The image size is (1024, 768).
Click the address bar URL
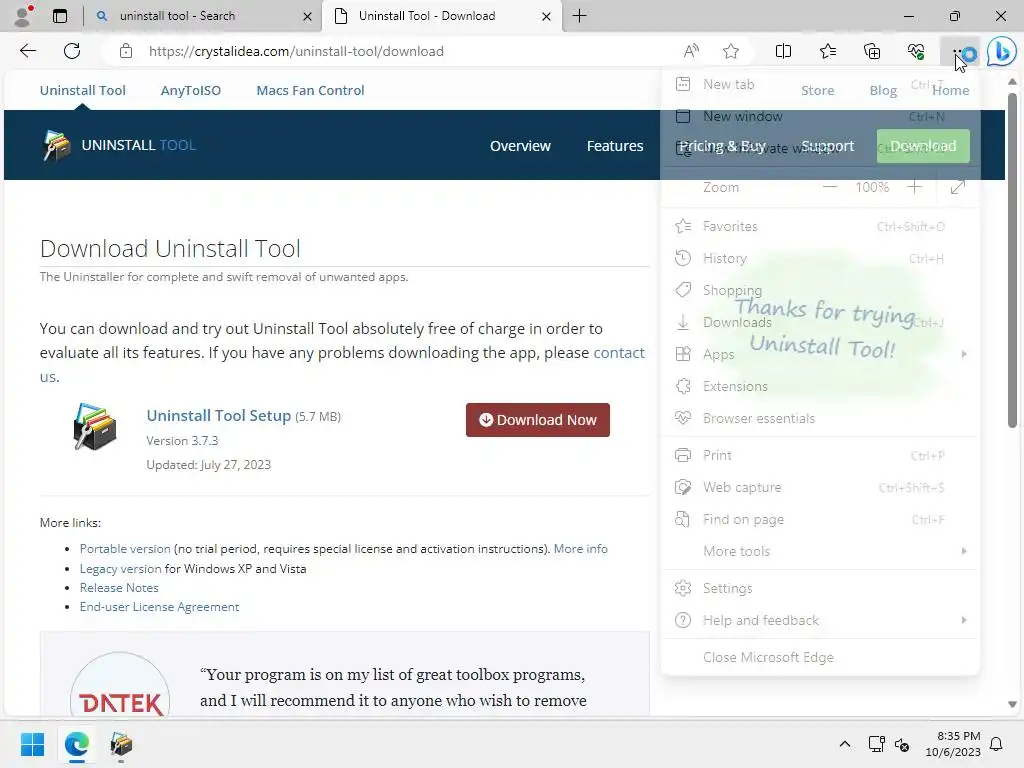point(296,51)
